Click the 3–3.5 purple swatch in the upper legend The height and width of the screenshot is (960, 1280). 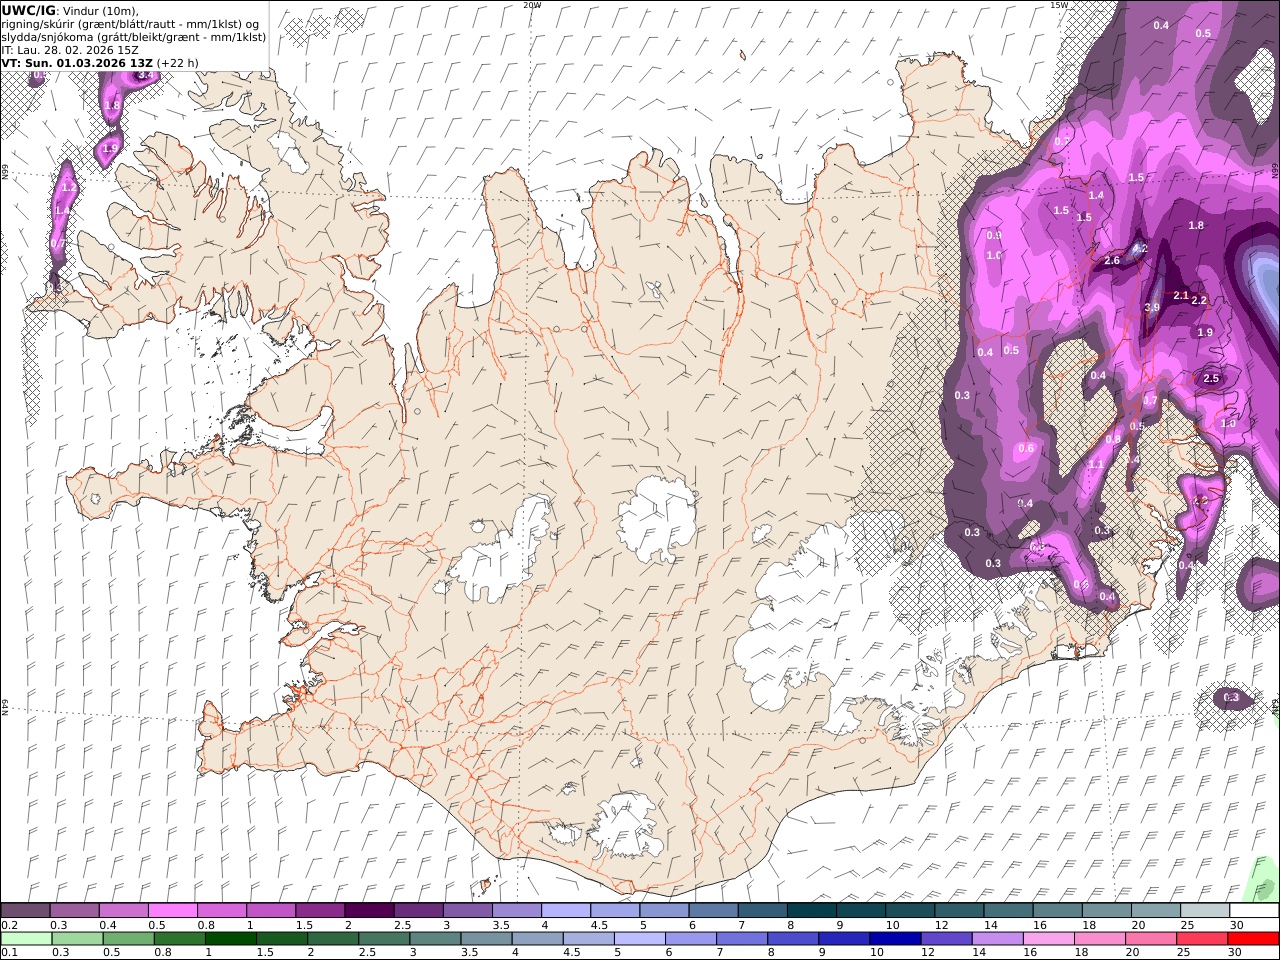[x=466, y=910]
